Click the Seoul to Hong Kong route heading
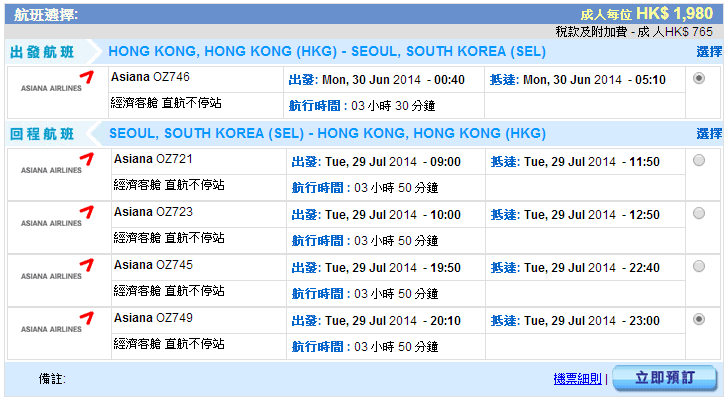 point(326,133)
